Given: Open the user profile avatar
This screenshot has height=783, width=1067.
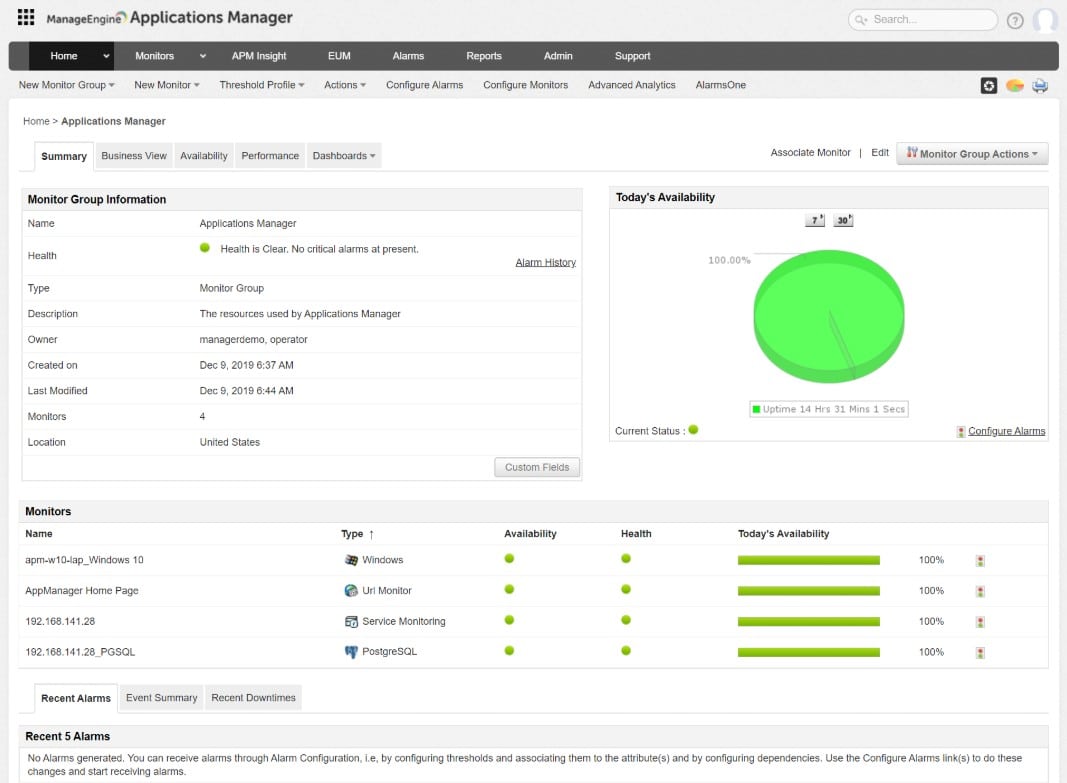Looking at the screenshot, I should [1045, 20].
